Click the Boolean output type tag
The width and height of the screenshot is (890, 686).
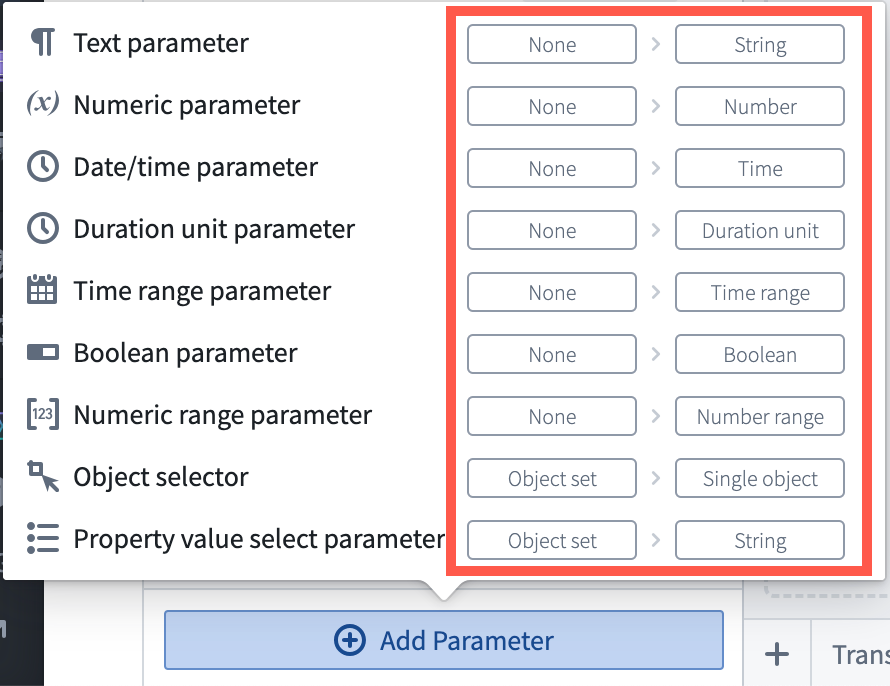pyautogui.click(x=759, y=355)
